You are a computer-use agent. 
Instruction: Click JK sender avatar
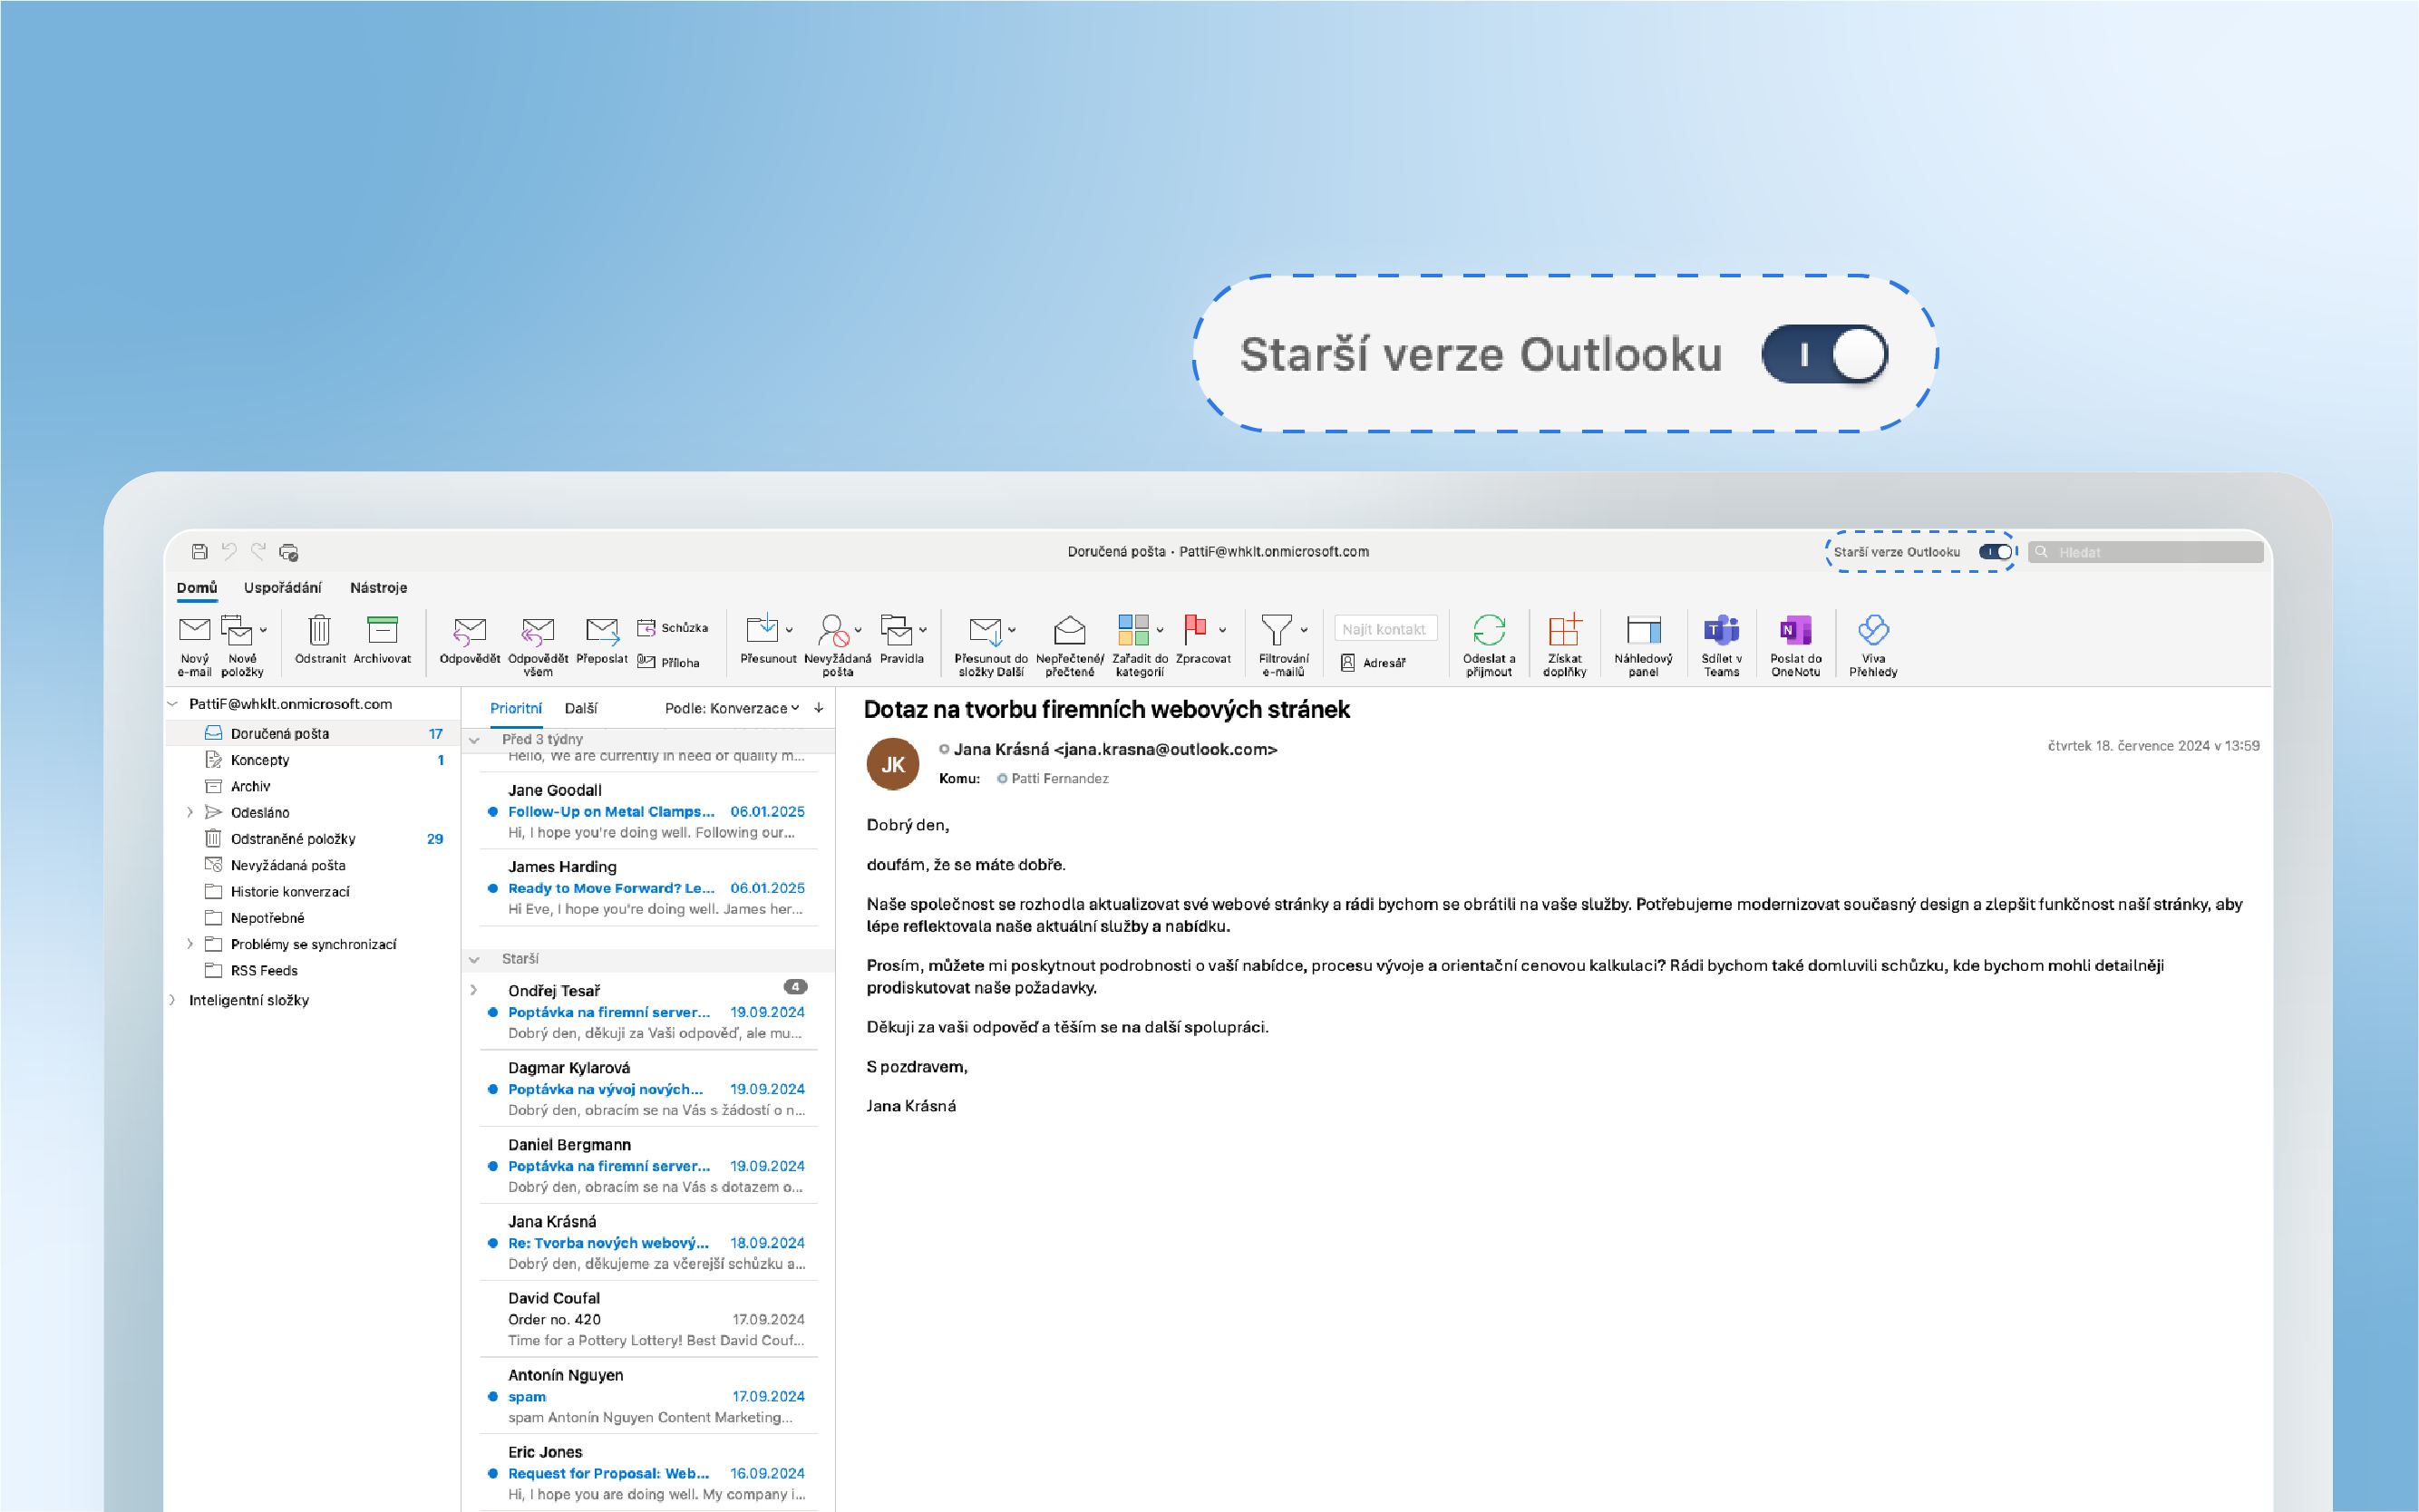pyautogui.click(x=892, y=764)
